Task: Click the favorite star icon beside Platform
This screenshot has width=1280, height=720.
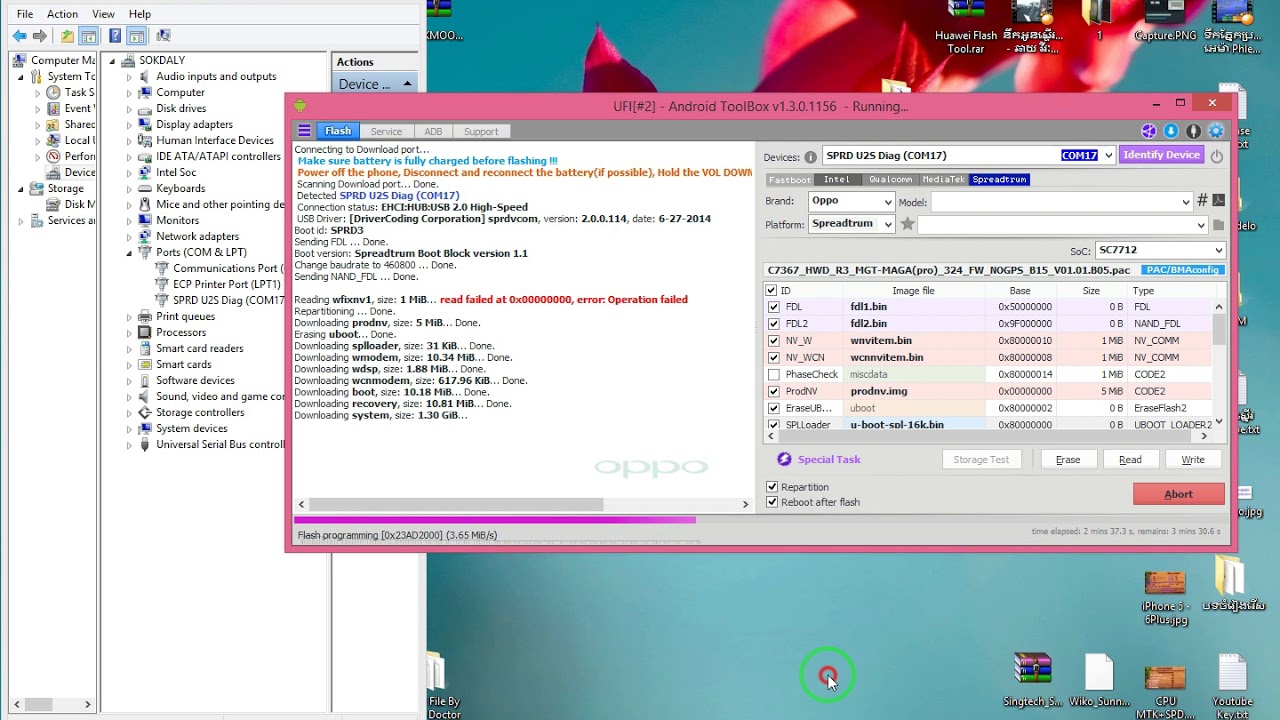Action: (908, 224)
